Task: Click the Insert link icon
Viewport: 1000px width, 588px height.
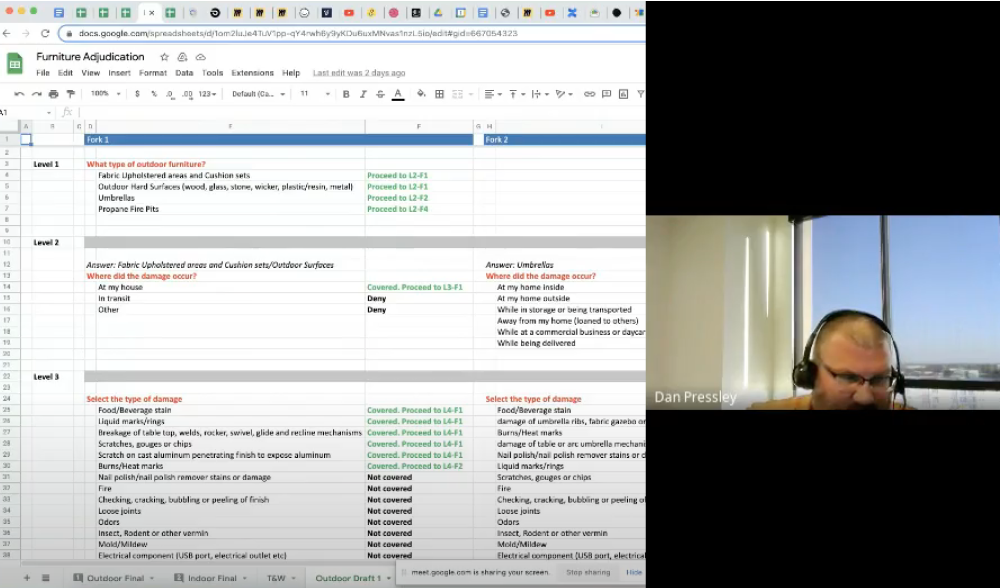Action: point(589,94)
